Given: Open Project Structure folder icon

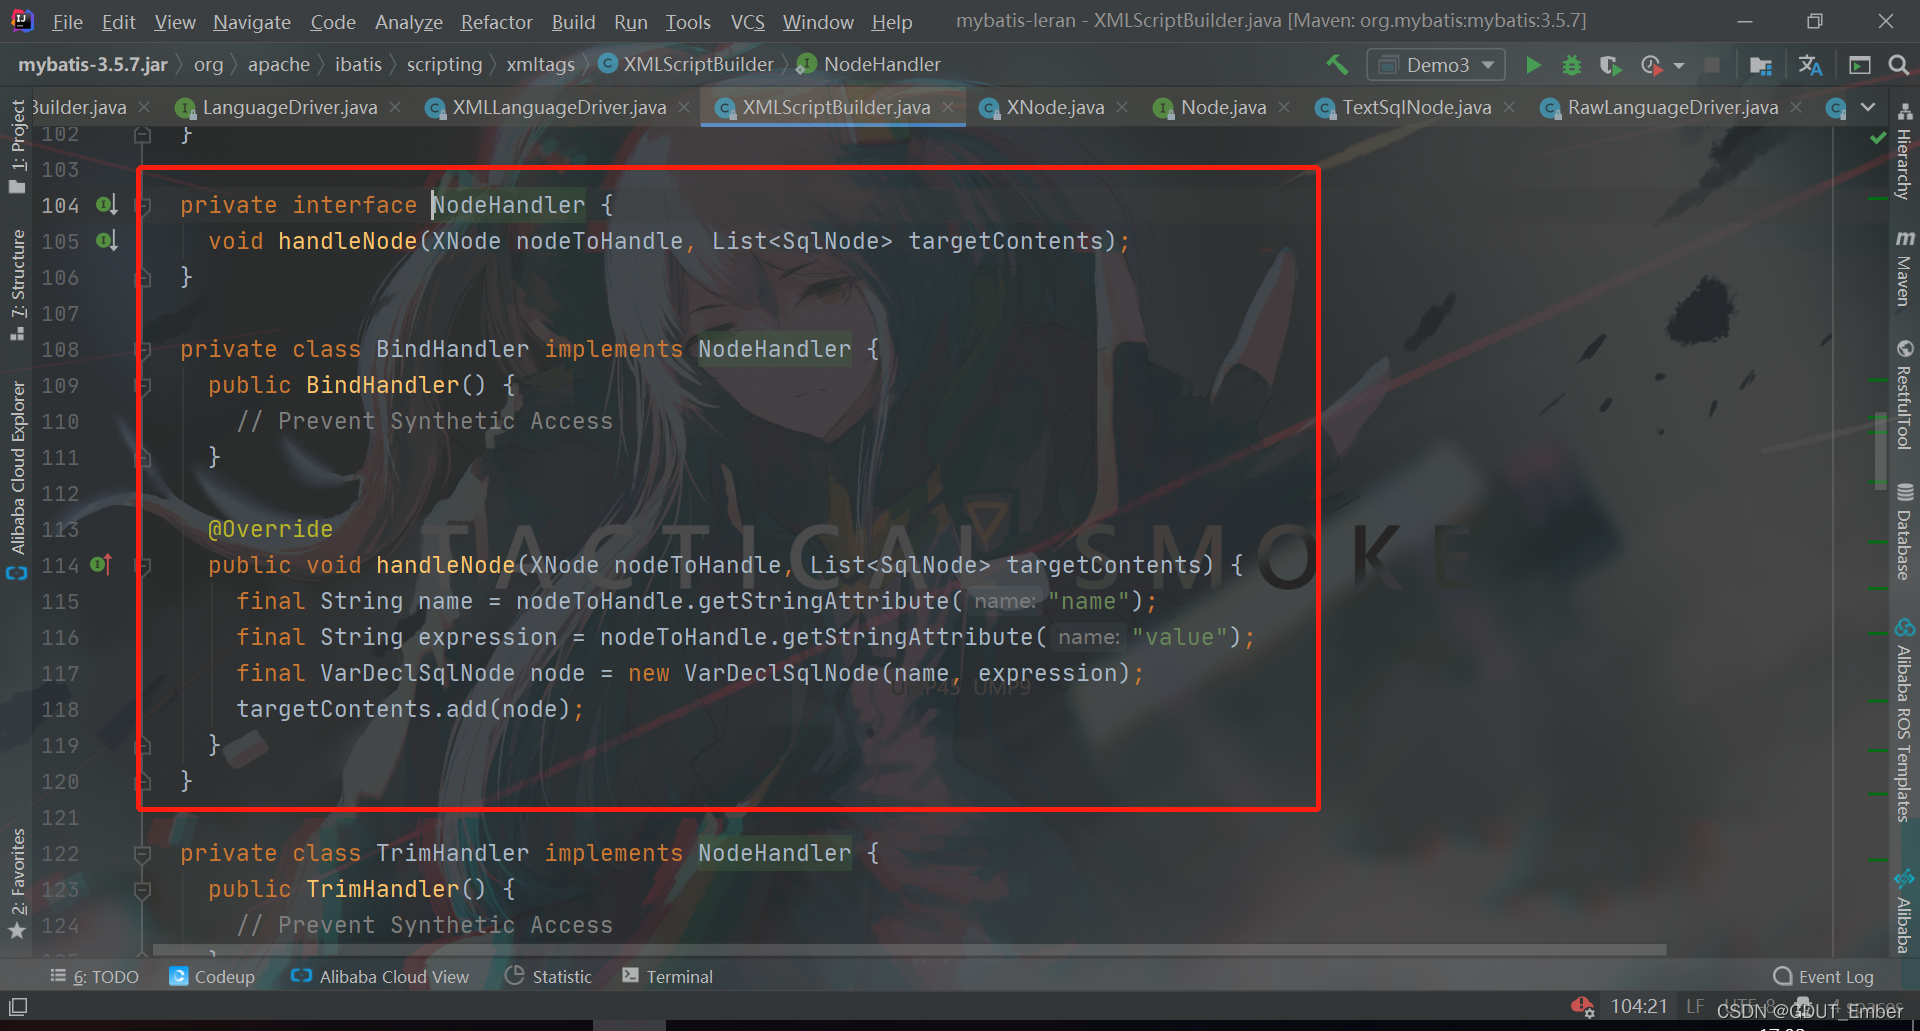Looking at the screenshot, I should click(x=1761, y=65).
